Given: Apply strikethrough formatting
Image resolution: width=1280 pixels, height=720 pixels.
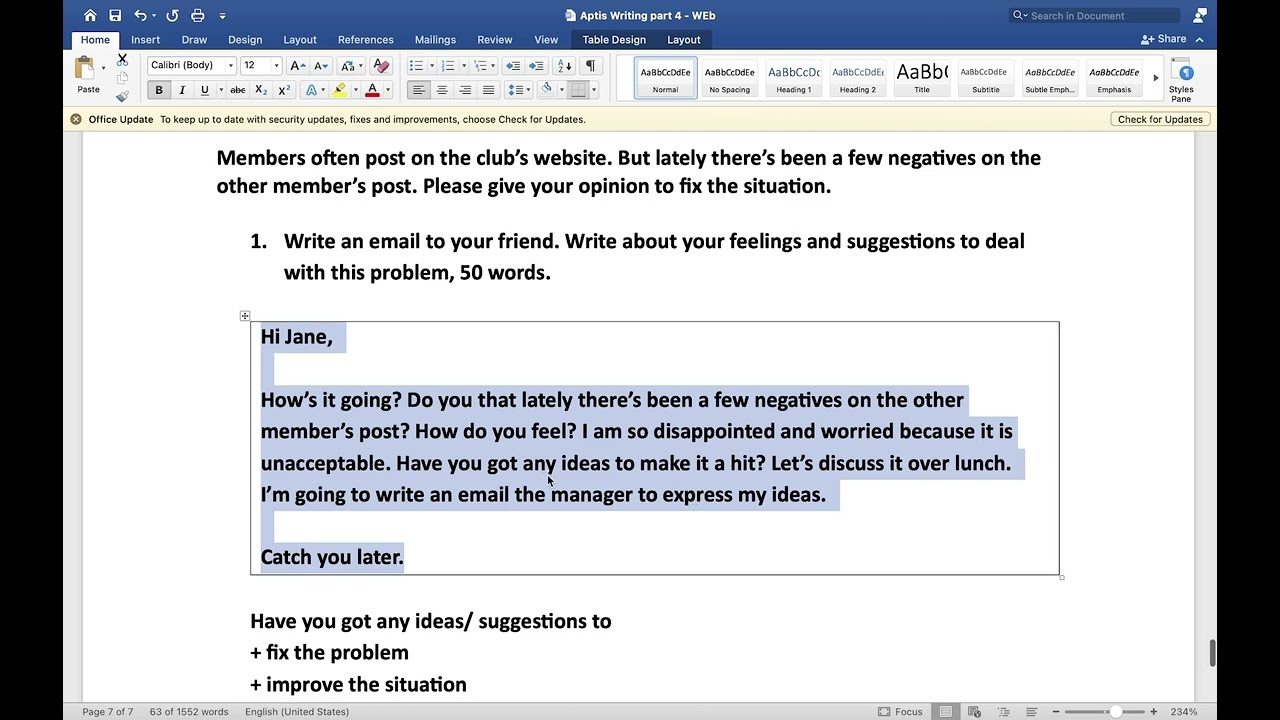Looking at the screenshot, I should tap(237, 90).
